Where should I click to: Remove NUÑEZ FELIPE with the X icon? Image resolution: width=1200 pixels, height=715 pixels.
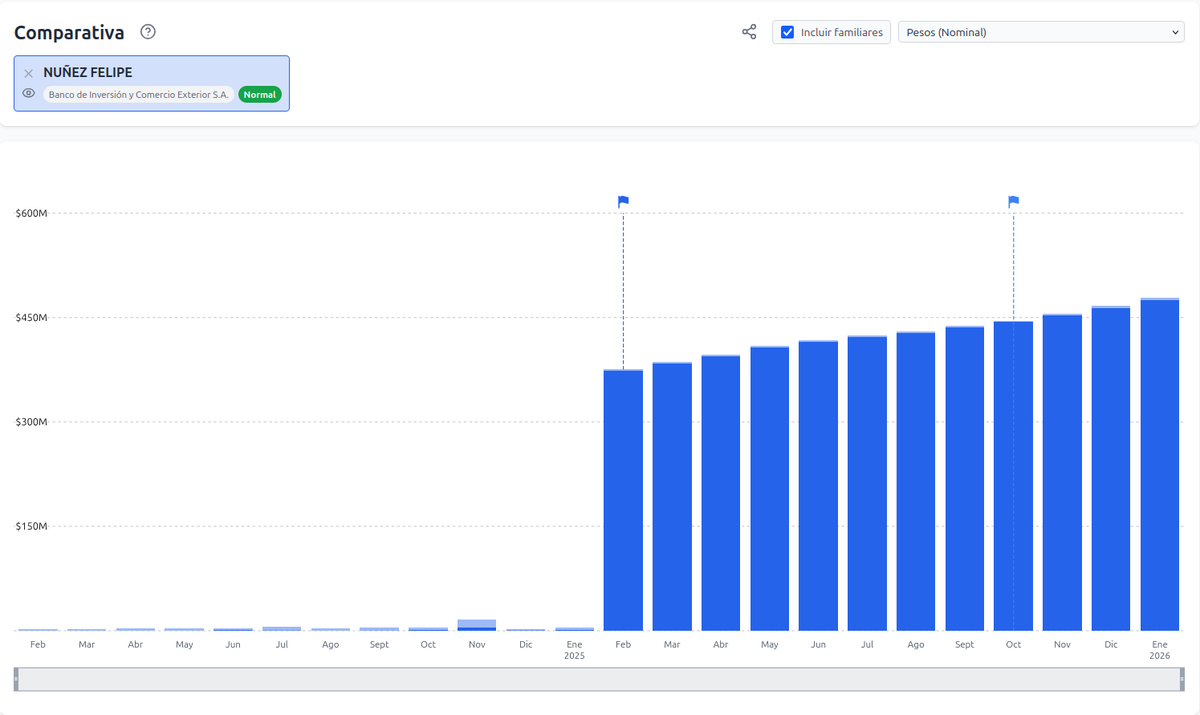(29, 73)
